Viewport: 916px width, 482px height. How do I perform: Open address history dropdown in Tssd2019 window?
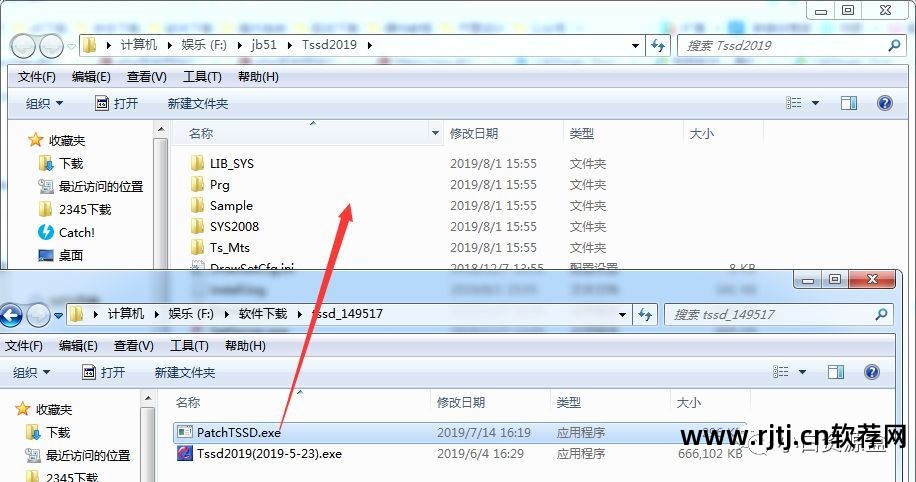[635, 46]
